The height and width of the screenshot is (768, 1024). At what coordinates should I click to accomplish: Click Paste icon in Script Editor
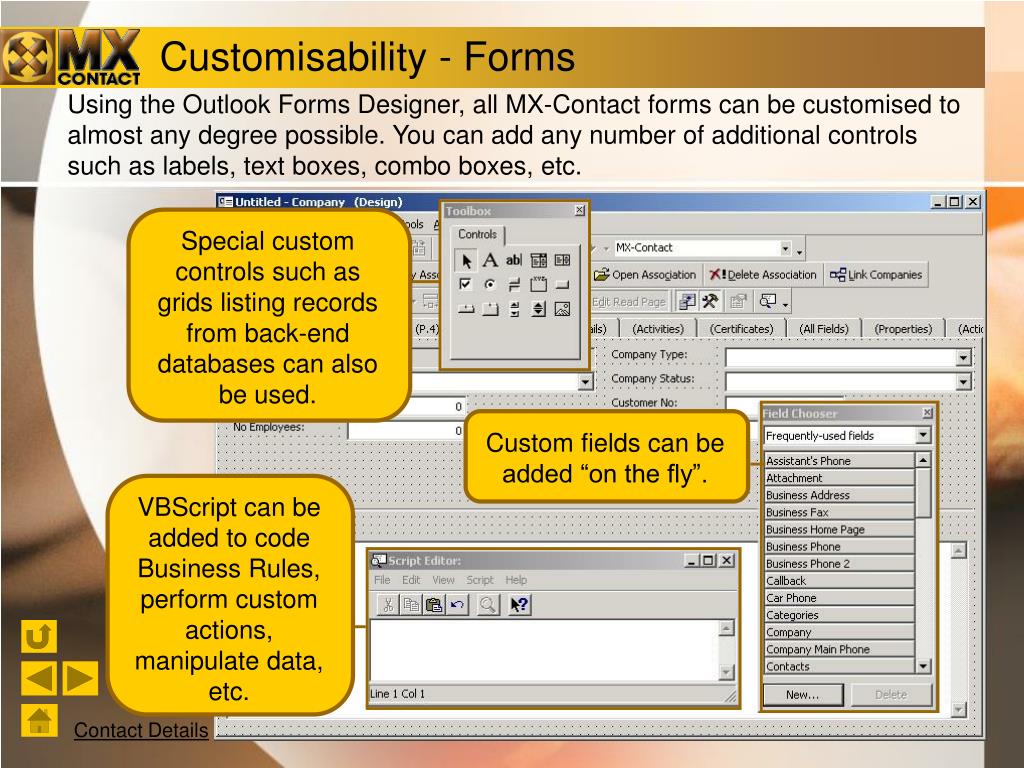point(434,605)
